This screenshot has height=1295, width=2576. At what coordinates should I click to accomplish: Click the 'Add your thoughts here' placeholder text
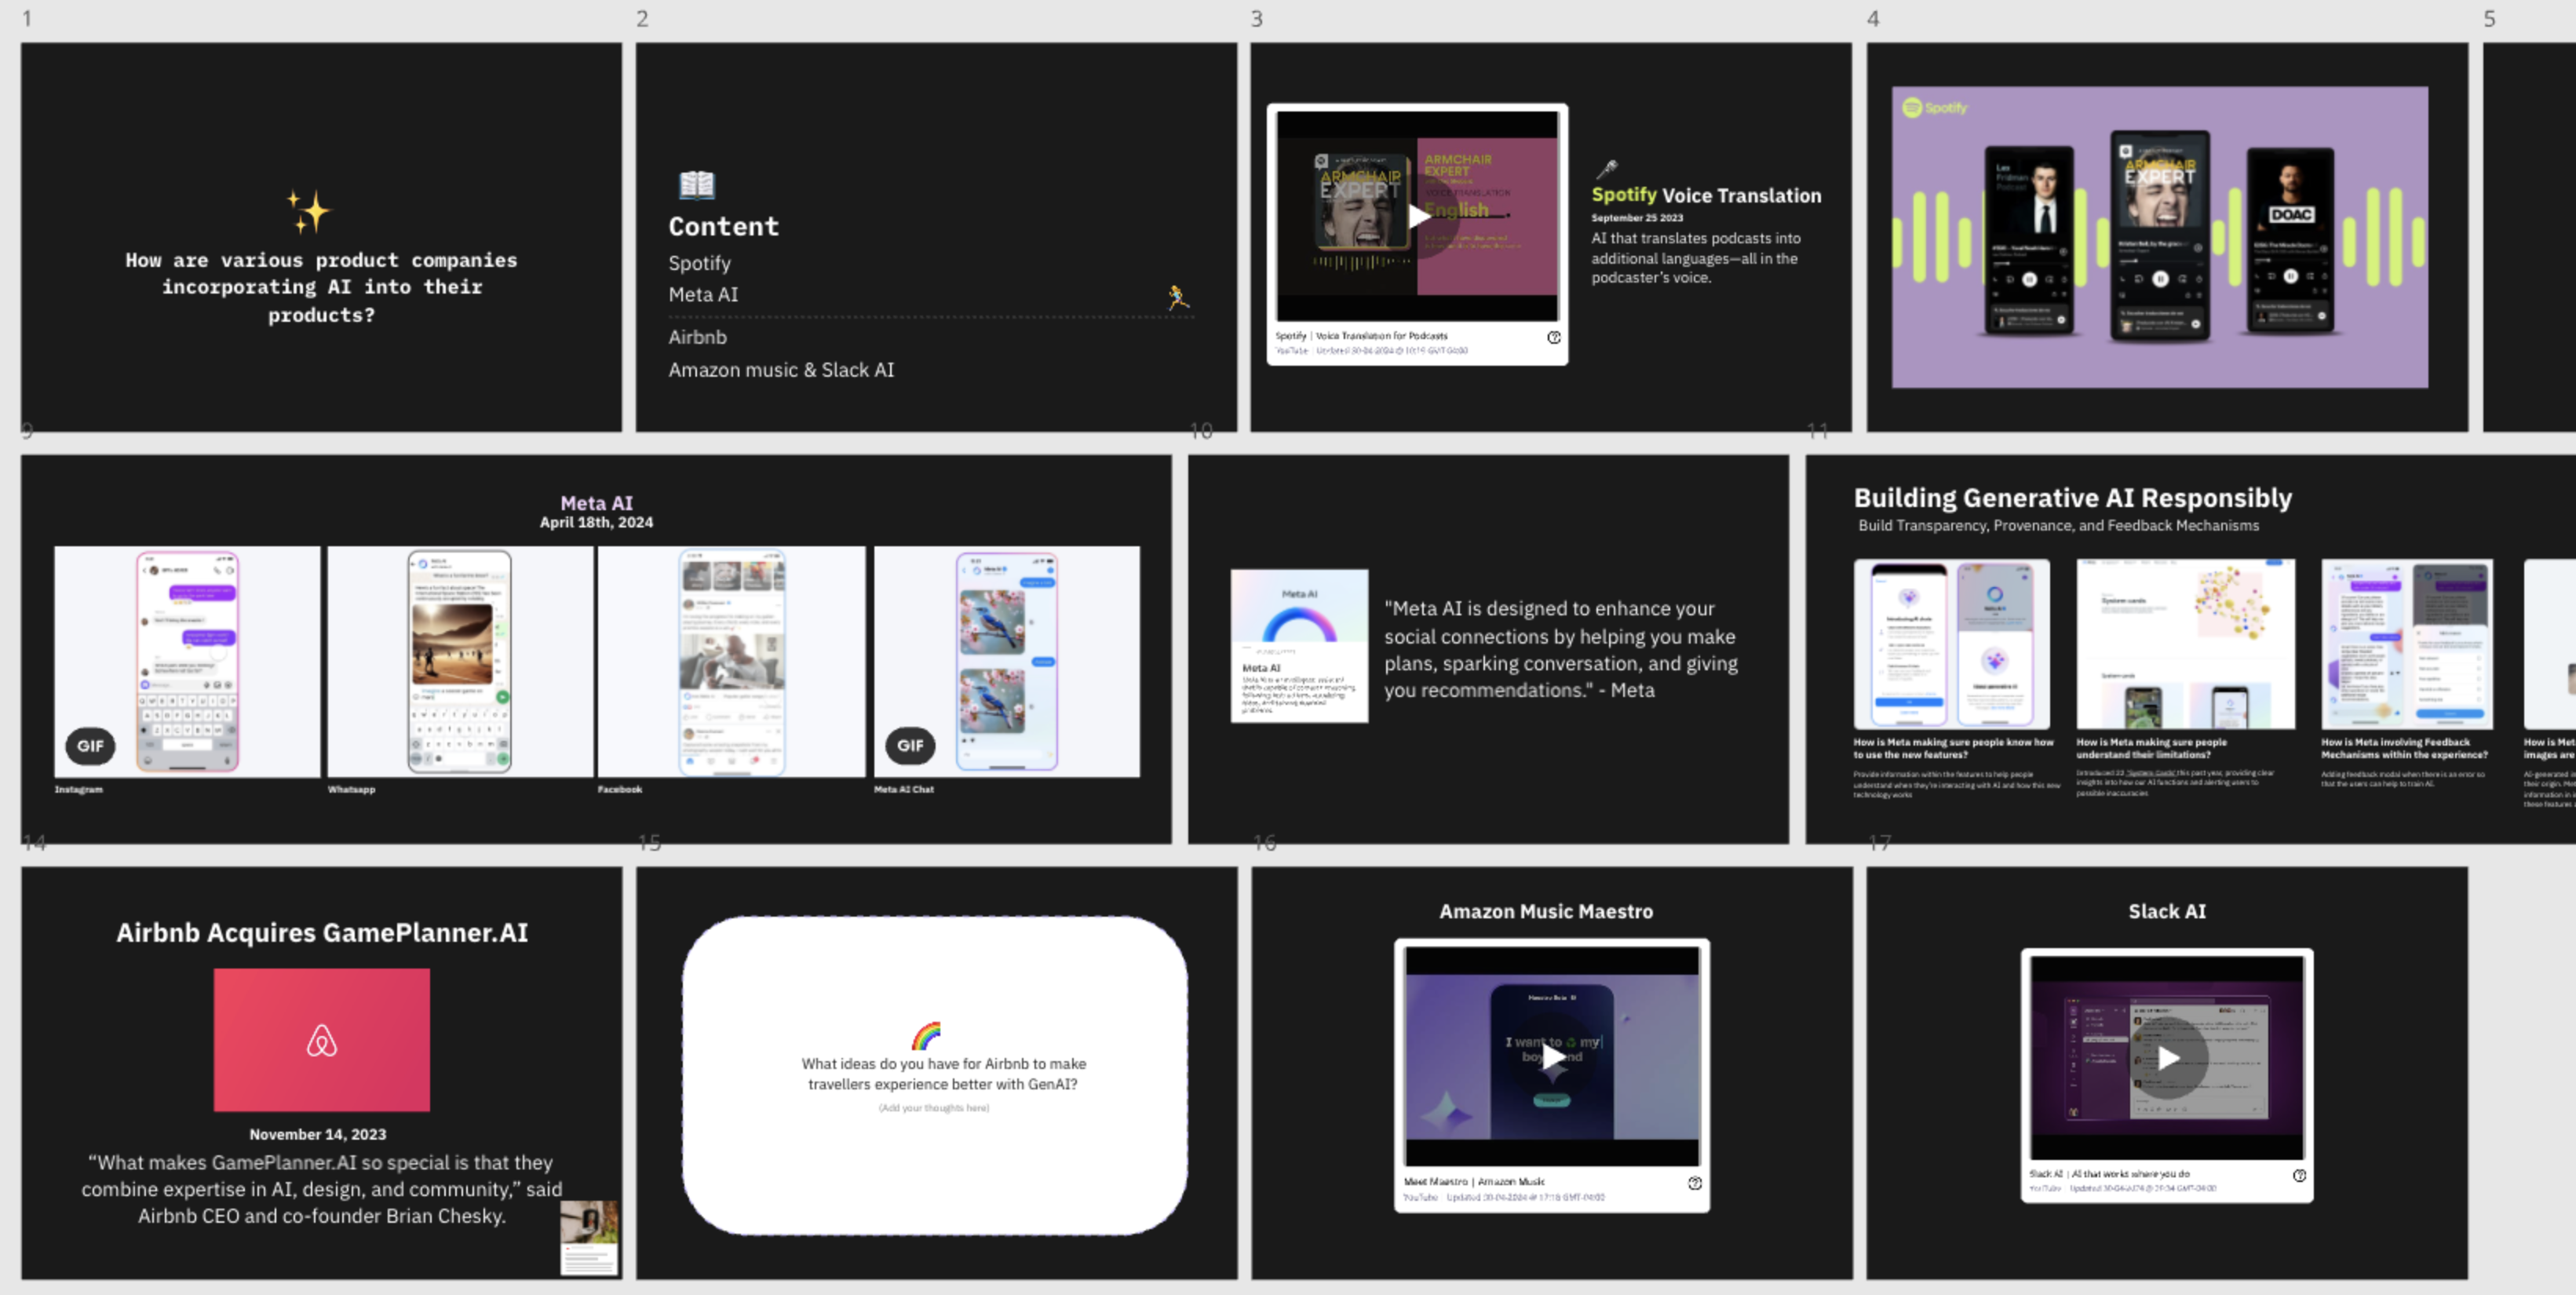[933, 1108]
